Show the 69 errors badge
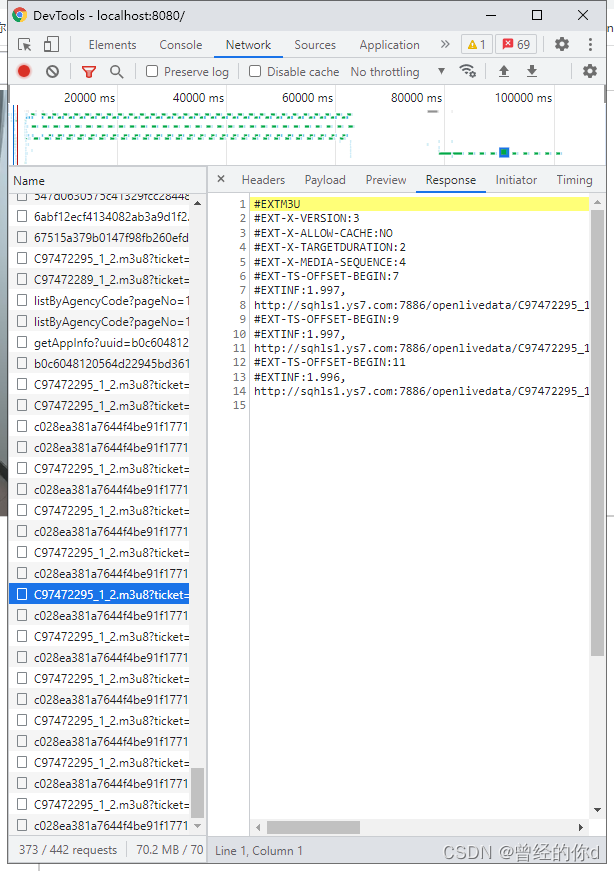The width and height of the screenshot is (614, 871). (516, 44)
